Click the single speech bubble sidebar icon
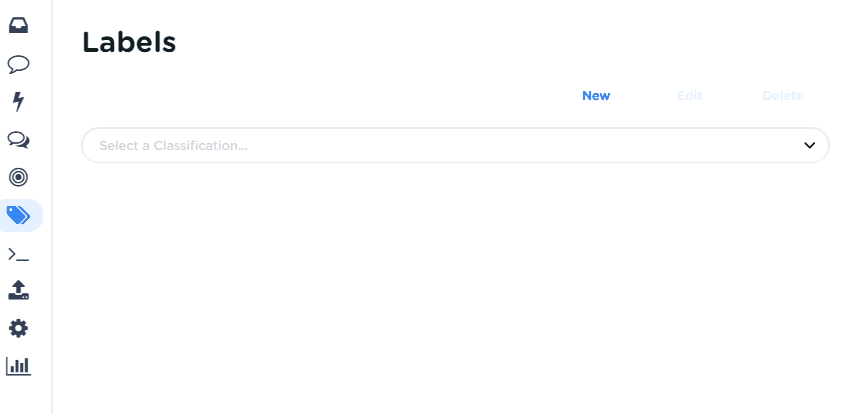 (x=18, y=64)
